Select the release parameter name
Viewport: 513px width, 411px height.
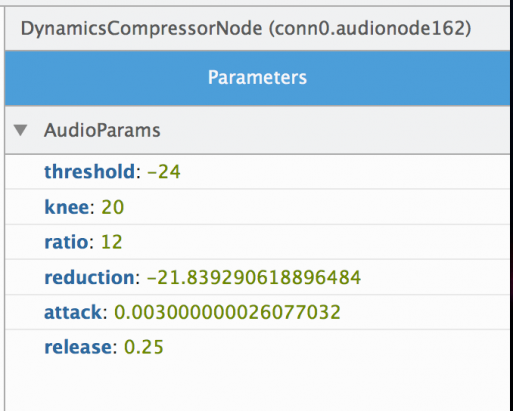coord(78,347)
